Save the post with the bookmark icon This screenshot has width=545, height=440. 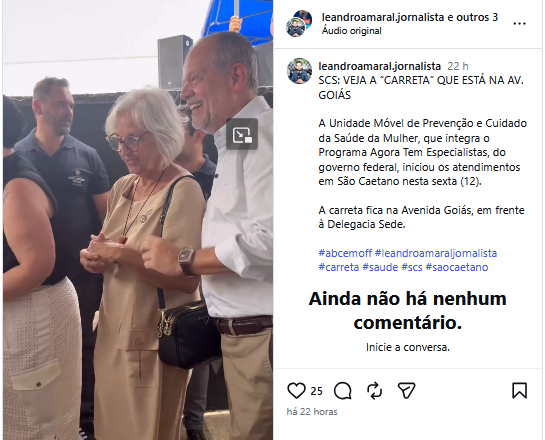click(520, 390)
